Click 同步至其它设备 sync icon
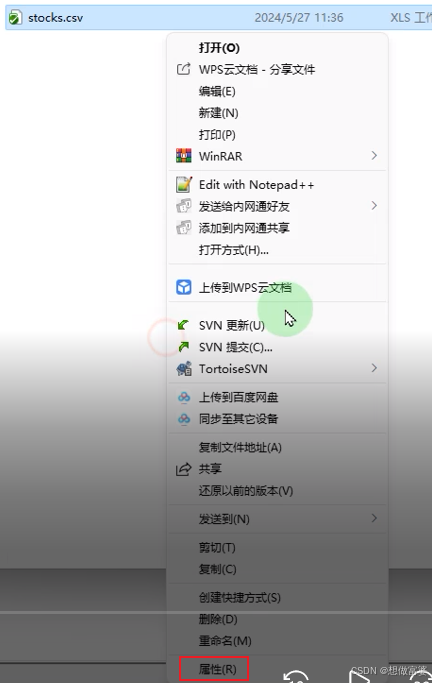This screenshot has height=683, width=432. point(184,419)
